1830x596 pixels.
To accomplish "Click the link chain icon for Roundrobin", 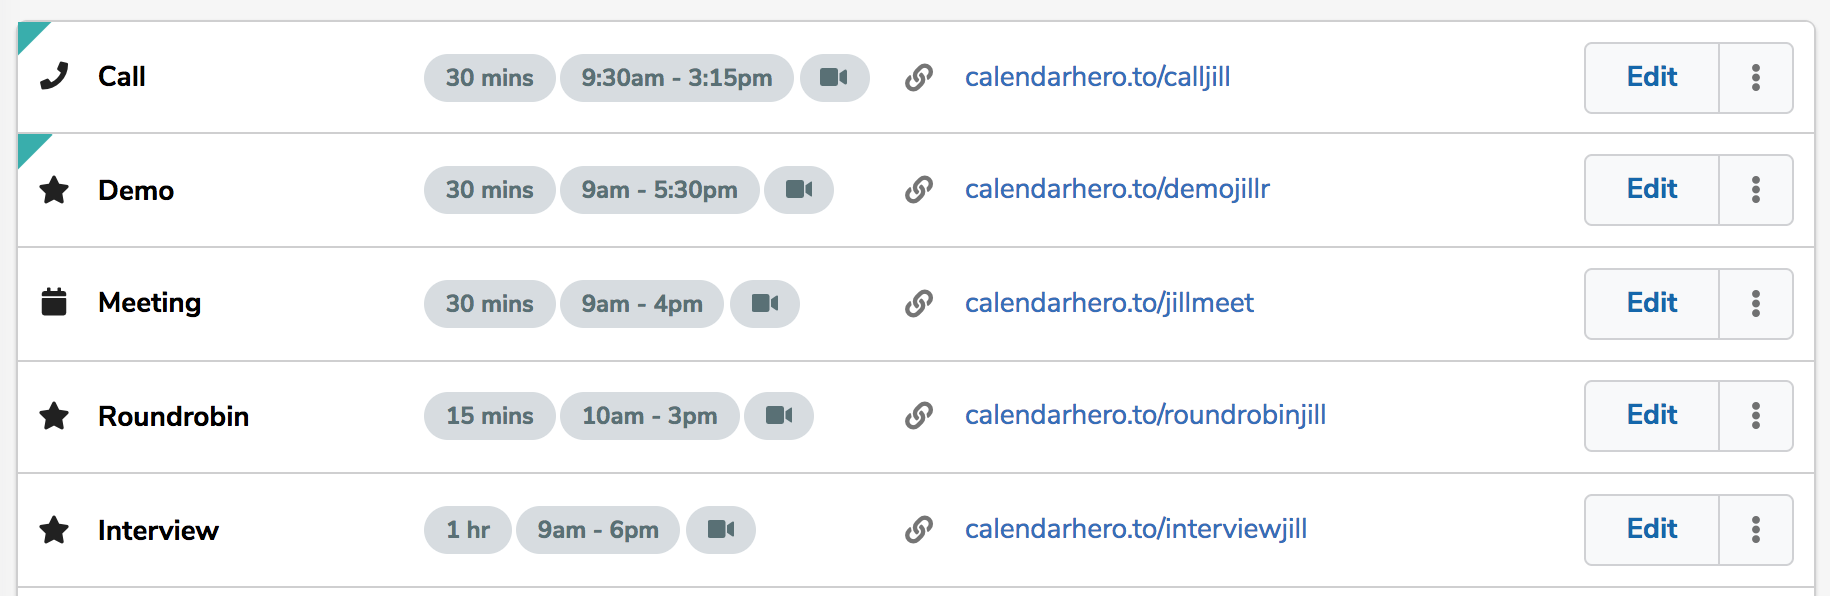I will pyautogui.click(x=919, y=416).
